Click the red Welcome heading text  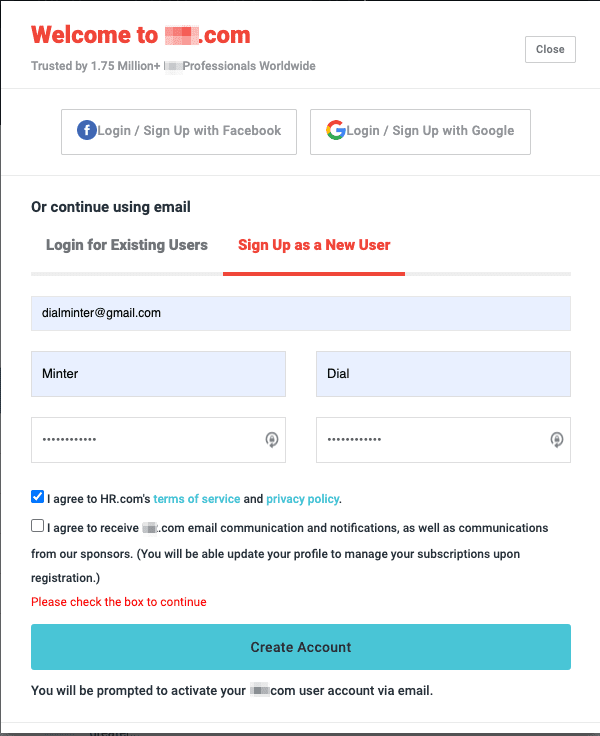[x=140, y=35]
